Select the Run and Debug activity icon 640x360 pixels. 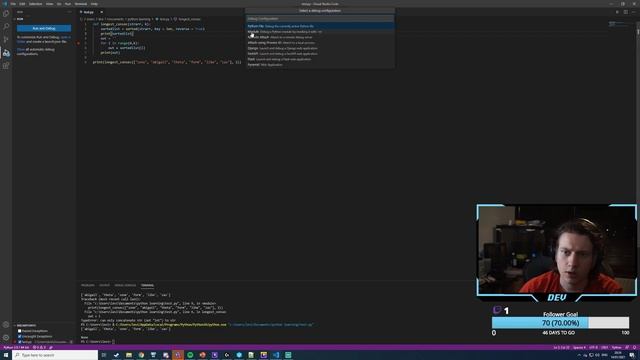[x=6, y=53]
